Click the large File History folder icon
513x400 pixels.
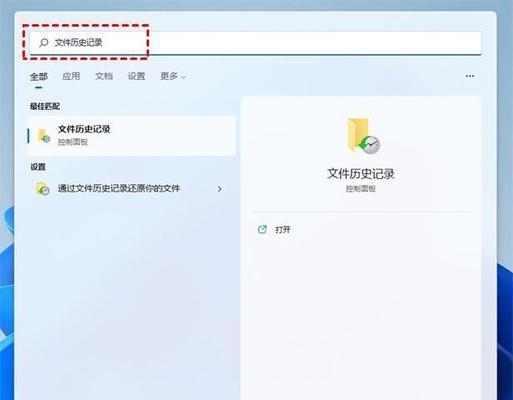point(363,136)
